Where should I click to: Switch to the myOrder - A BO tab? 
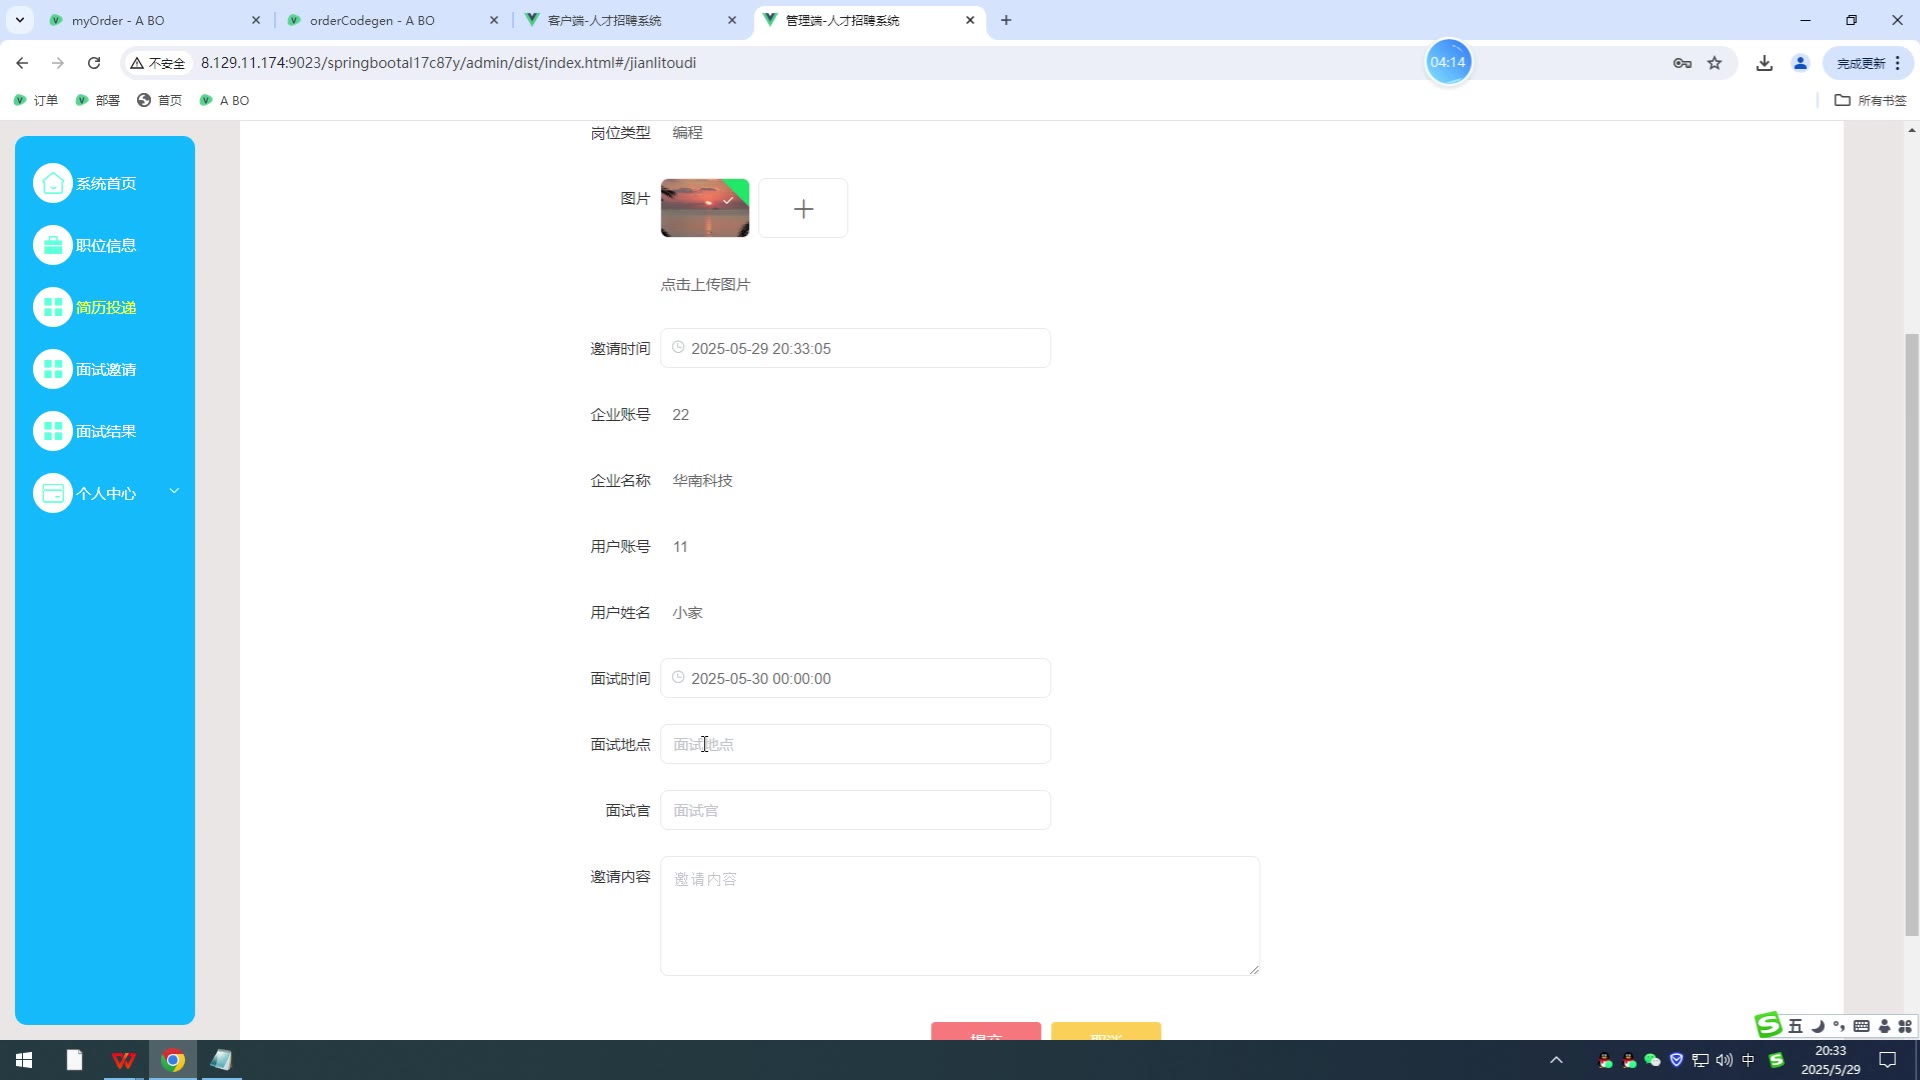coord(150,20)
